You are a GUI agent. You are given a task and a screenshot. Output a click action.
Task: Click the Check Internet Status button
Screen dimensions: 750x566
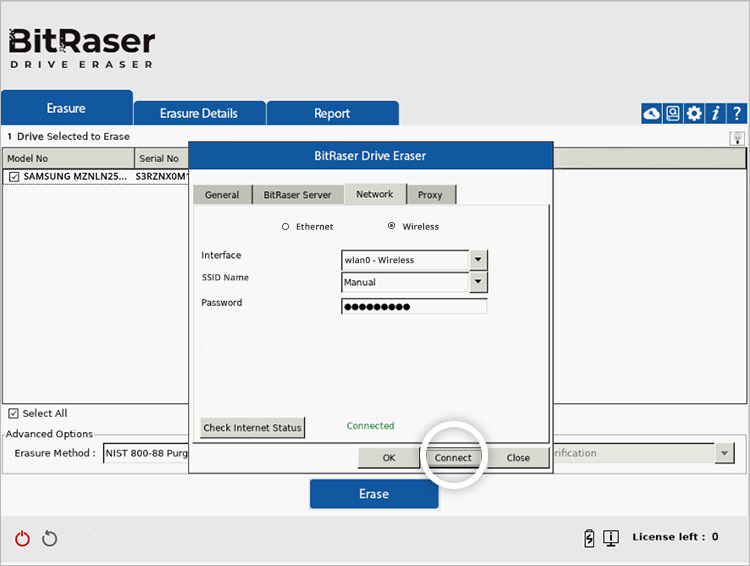click(x=253, y=427)
